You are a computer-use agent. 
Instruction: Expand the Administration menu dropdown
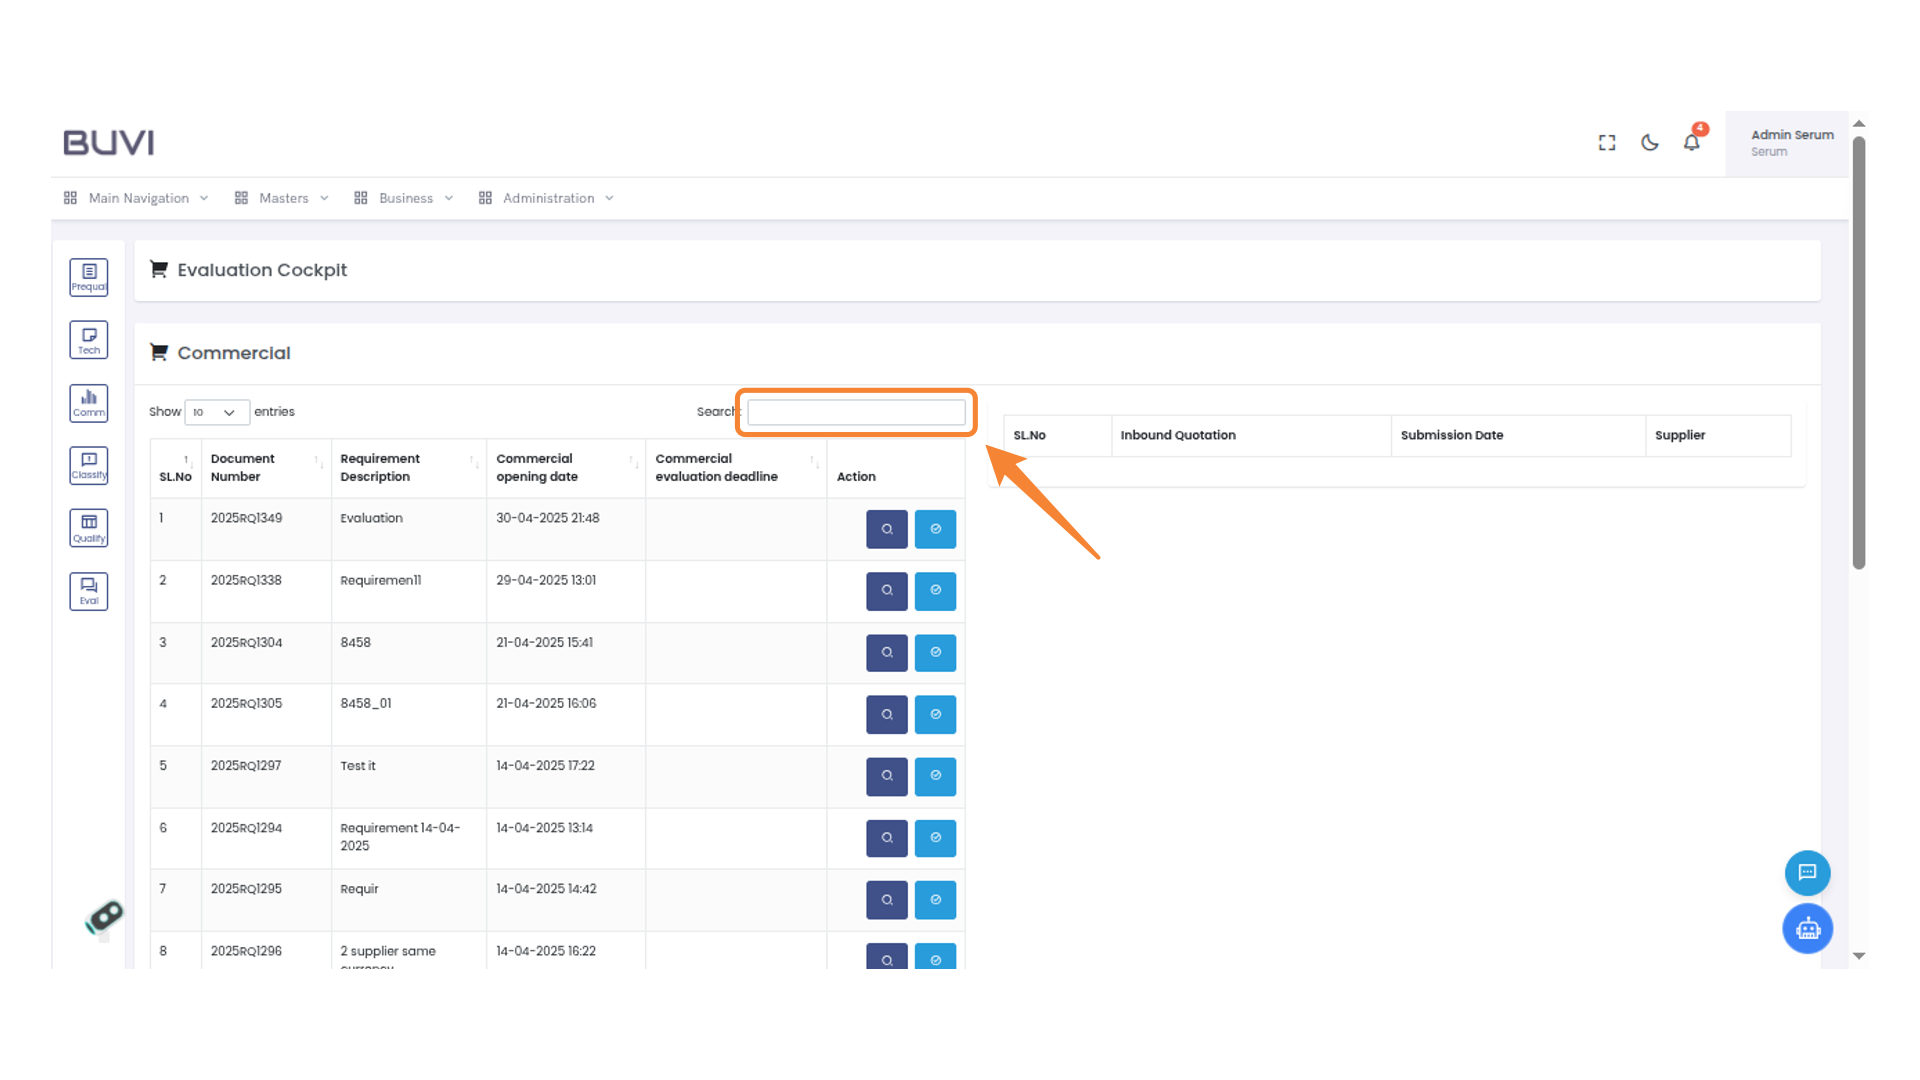click(x=547, y=198)
